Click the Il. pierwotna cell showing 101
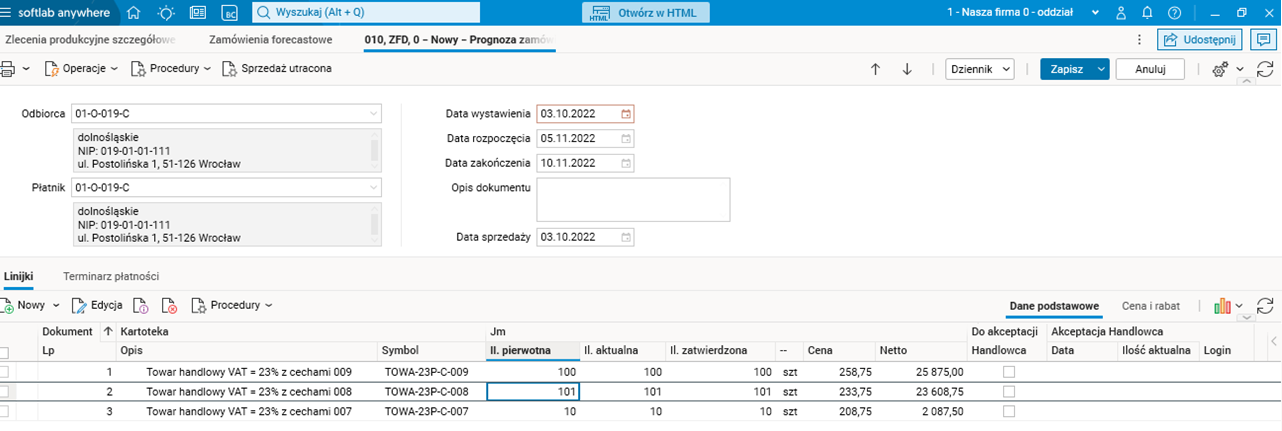 (x=533, y=391)
